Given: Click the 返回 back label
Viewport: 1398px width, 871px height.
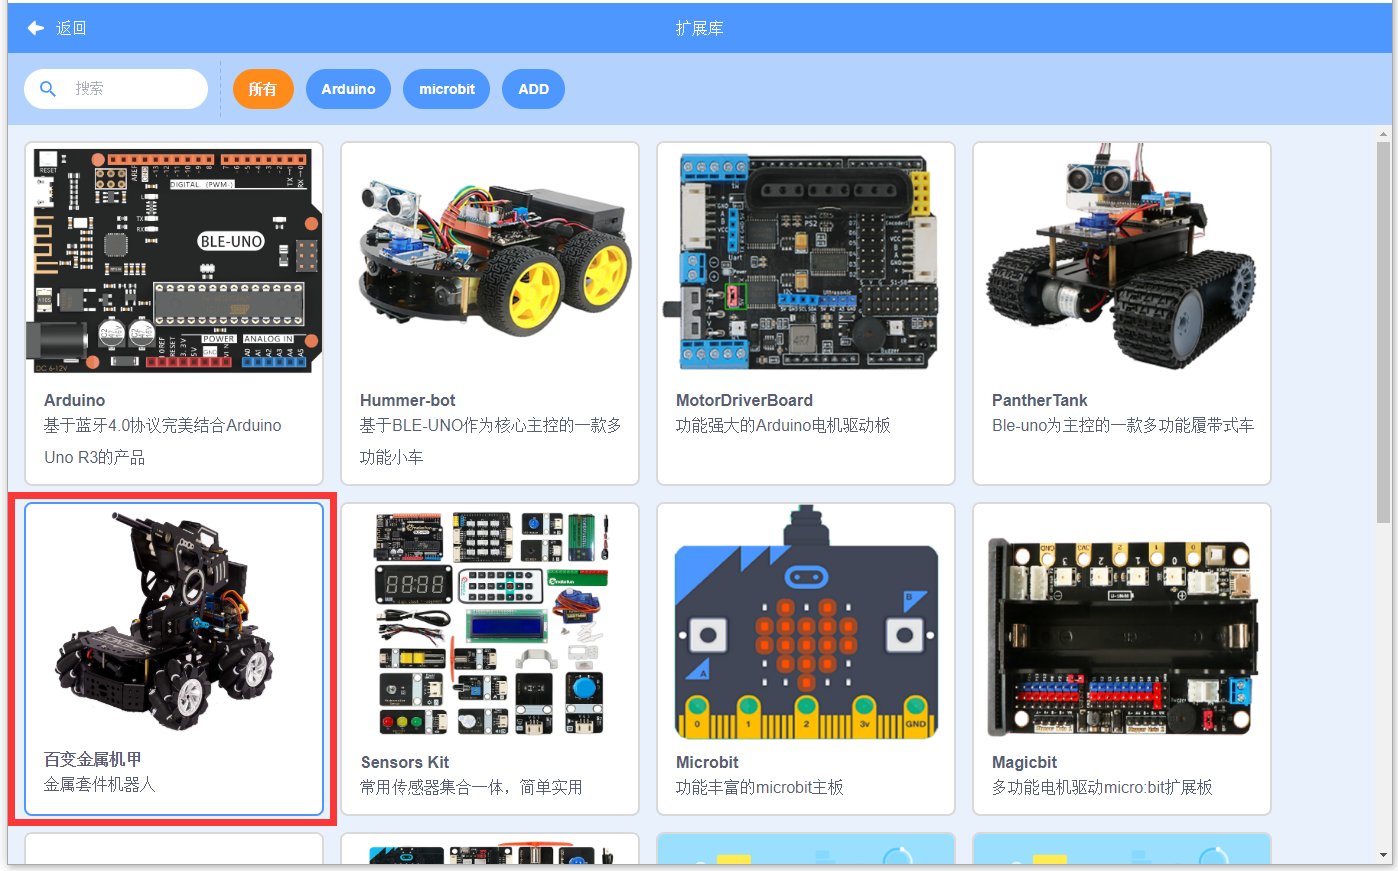Looking at the screenshot, I should pyautogui.click(x=71, y=28).
